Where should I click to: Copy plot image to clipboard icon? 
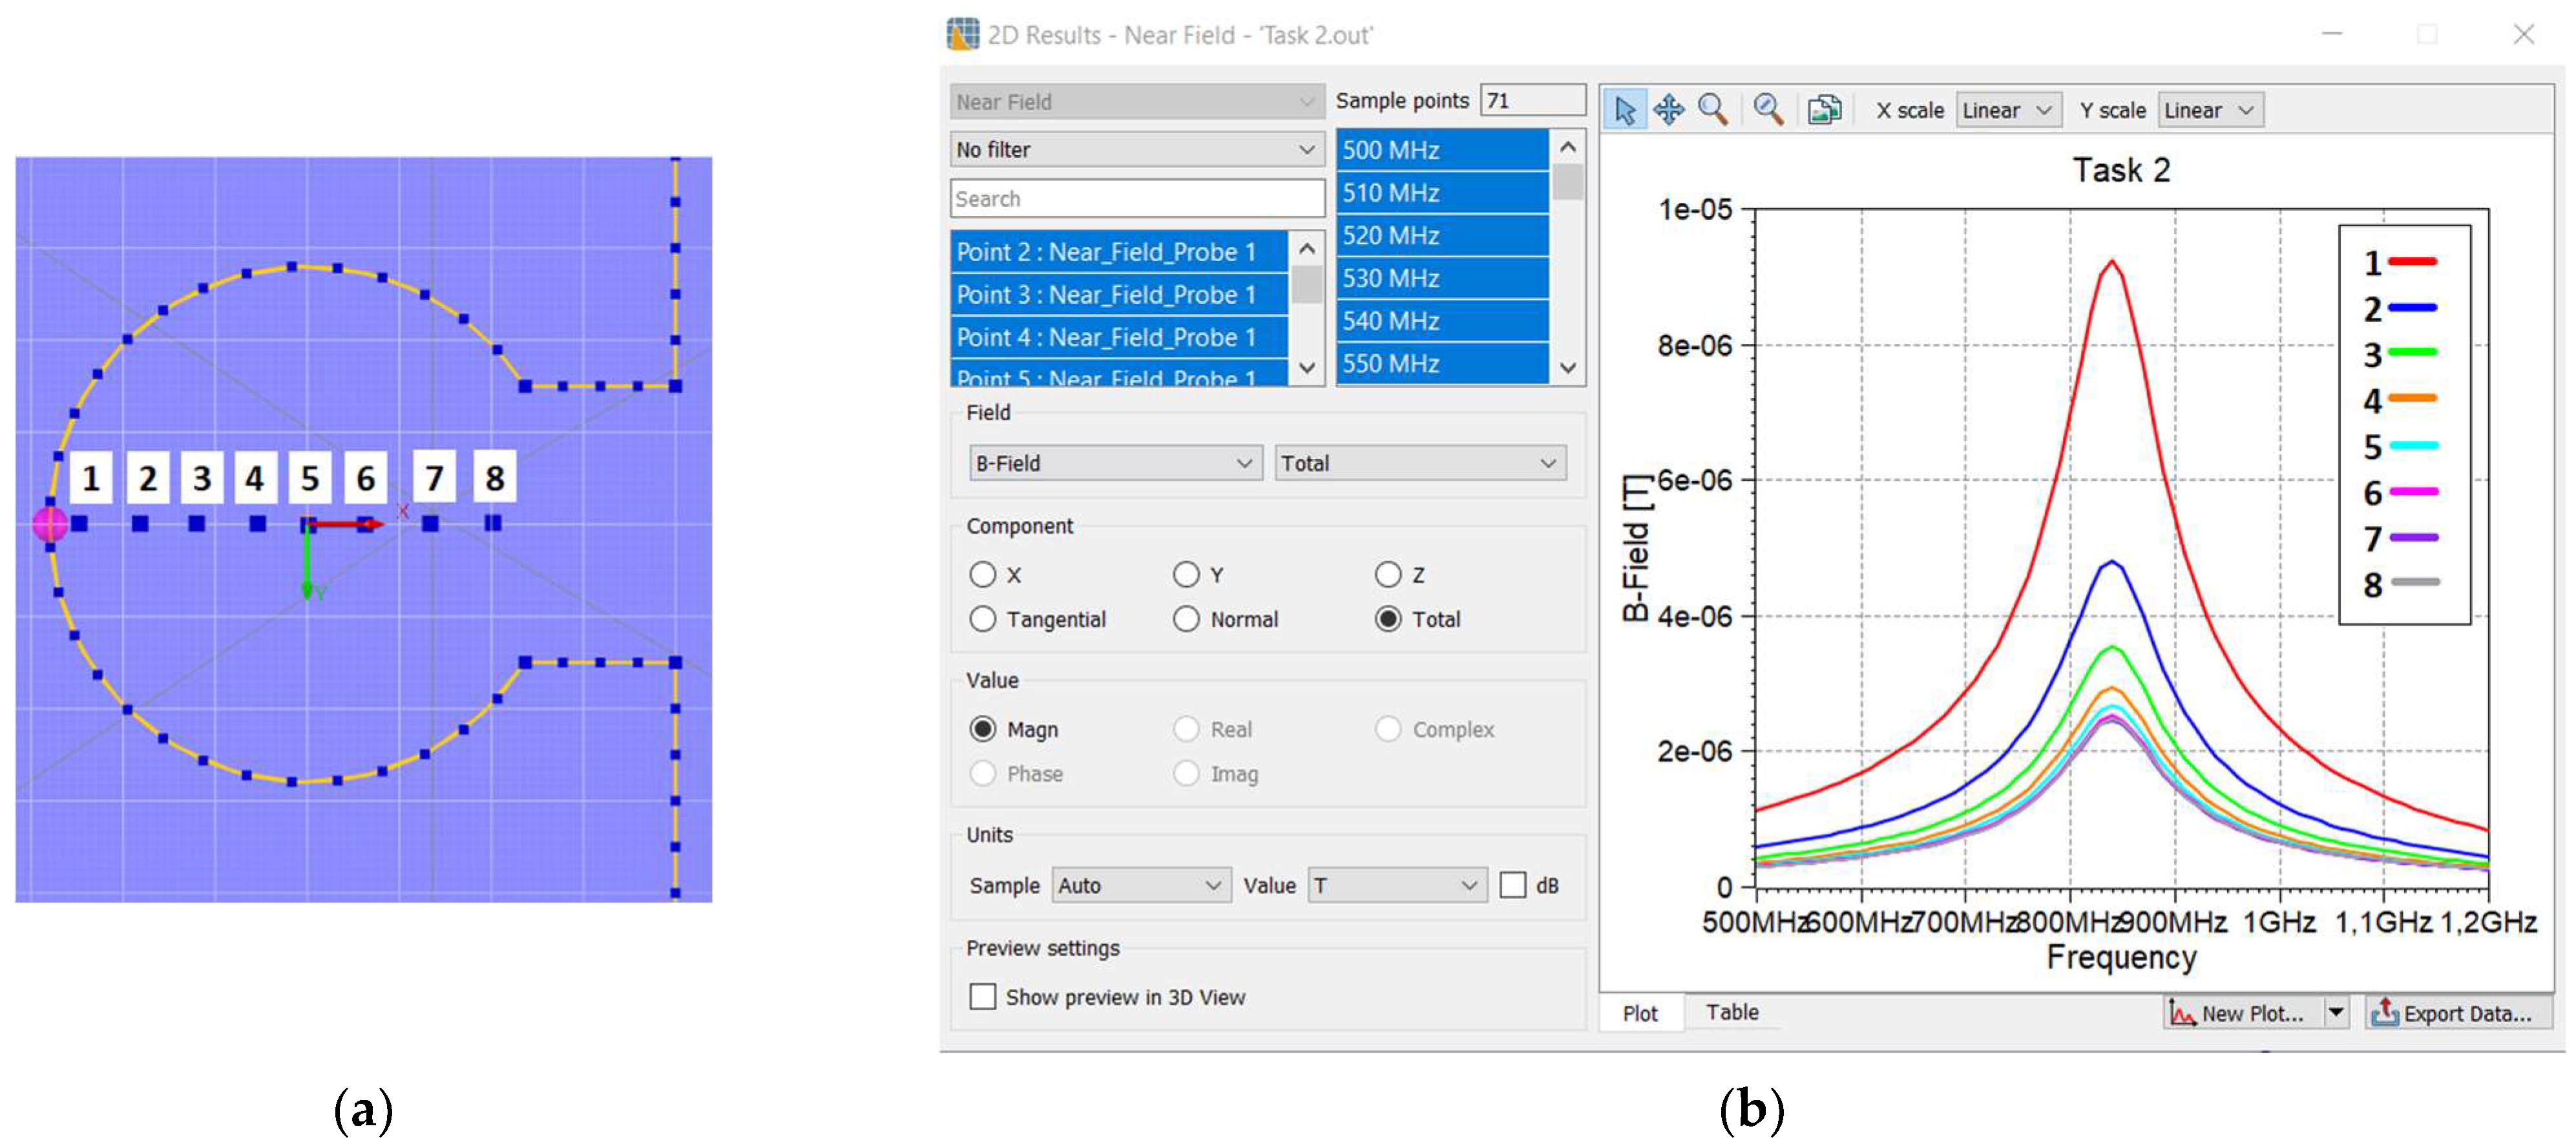1825,110
